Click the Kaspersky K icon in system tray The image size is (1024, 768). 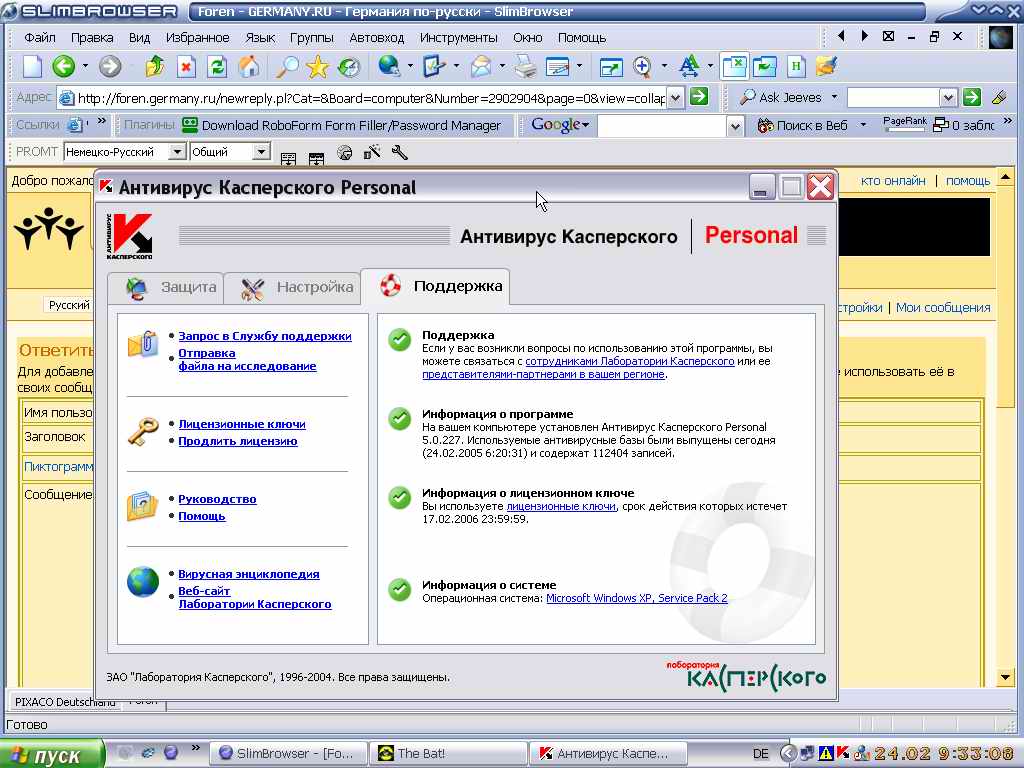[842, 753]
